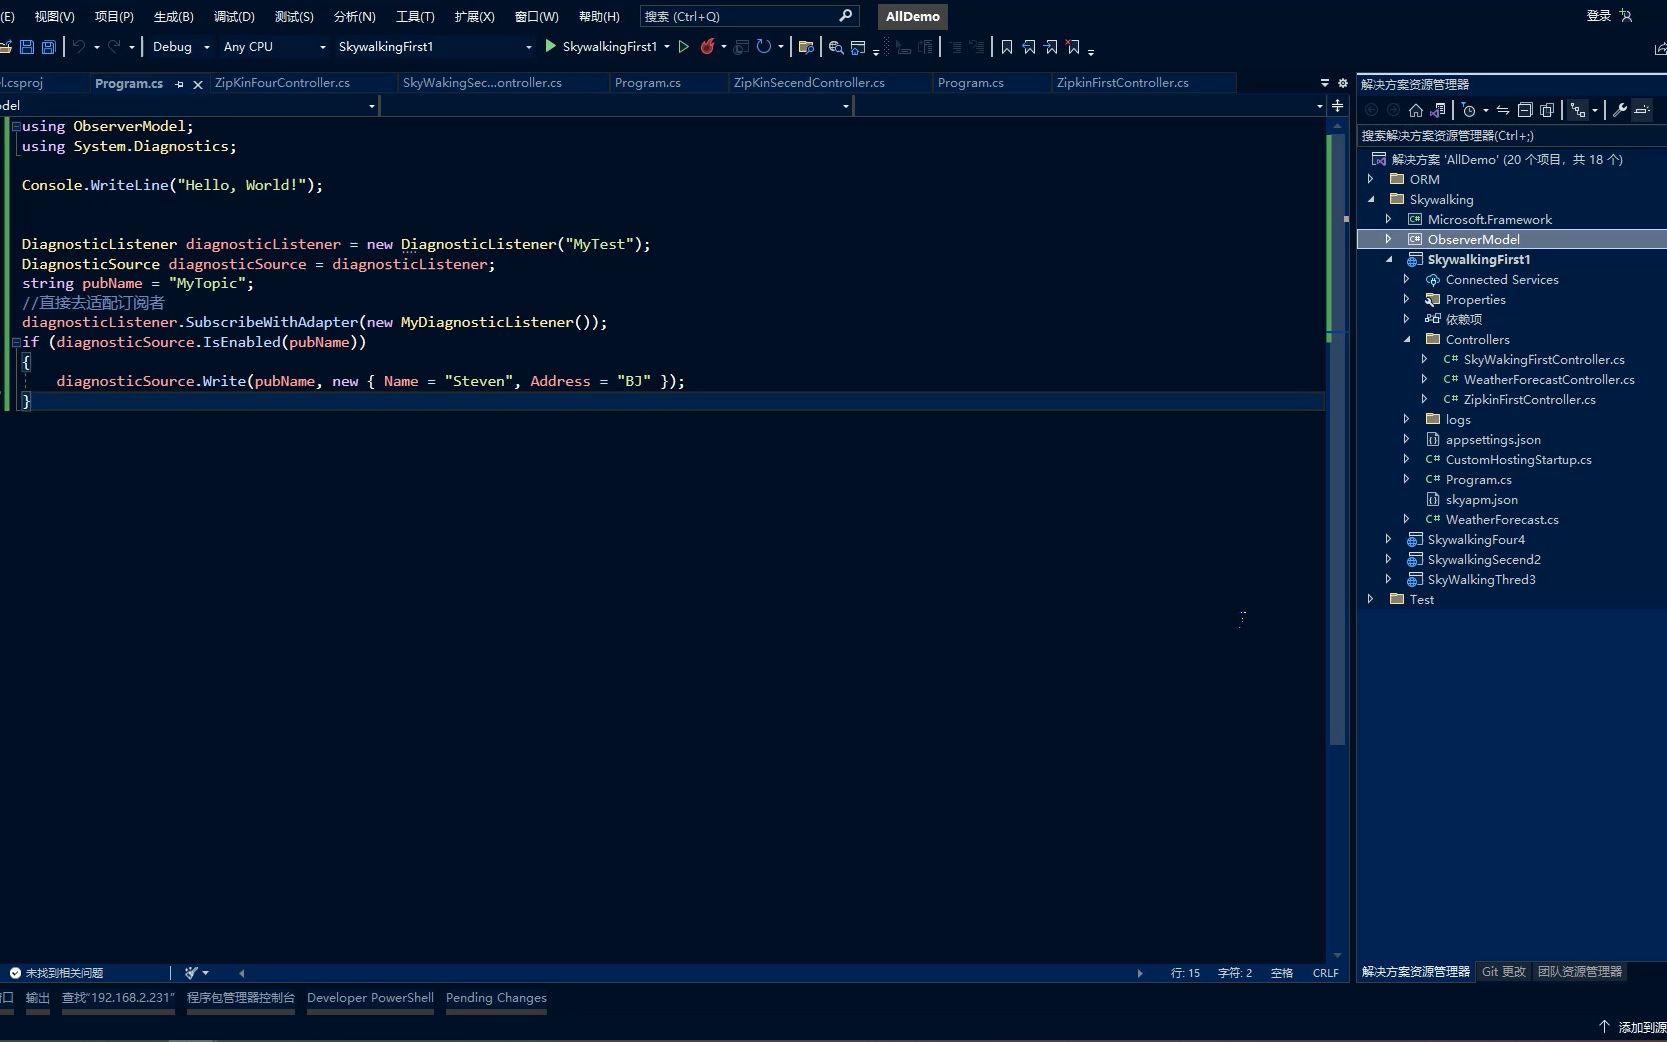
Task: Select skyapm.json in Solution Explorer
Action: click(x=1481, y=499)
